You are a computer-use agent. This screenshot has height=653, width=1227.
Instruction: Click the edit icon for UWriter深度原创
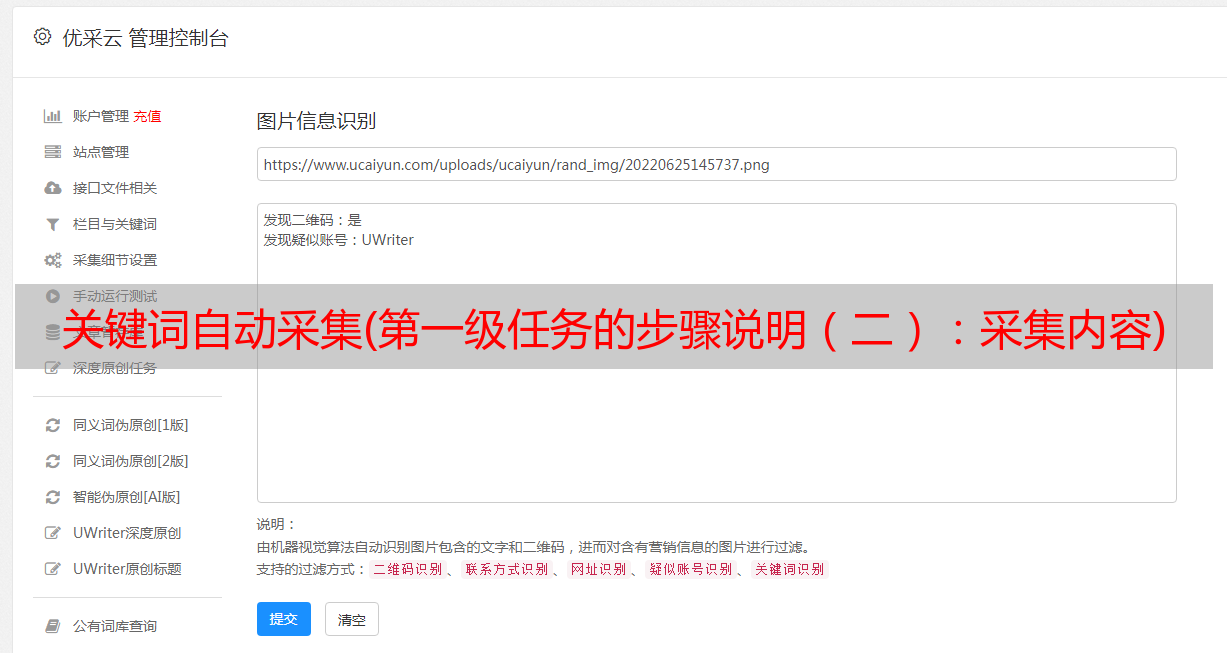(53, 533)
